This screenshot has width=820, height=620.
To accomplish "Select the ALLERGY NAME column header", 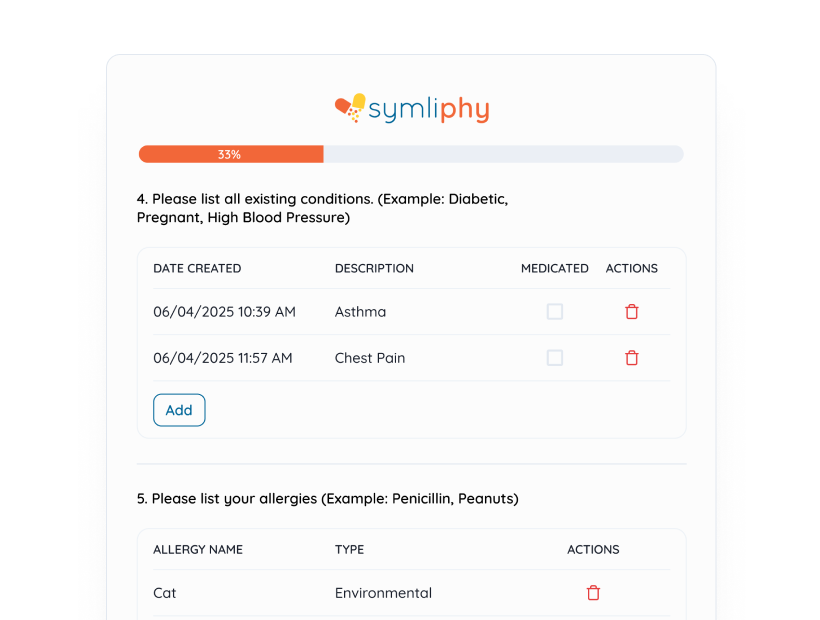I will click(x=197, y=549).
